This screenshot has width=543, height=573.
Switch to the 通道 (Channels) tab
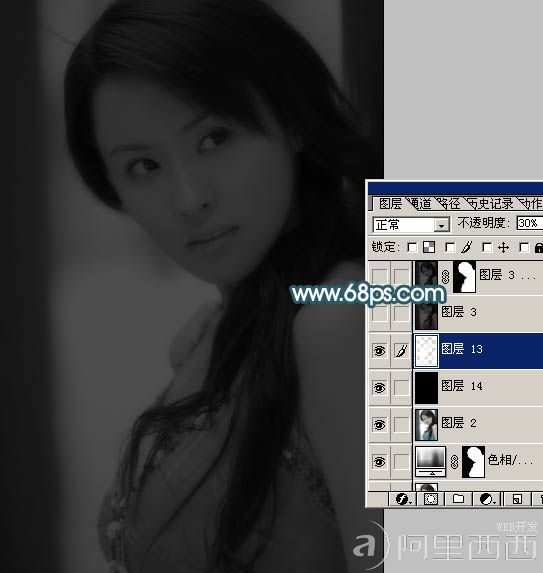pos(421,204)
